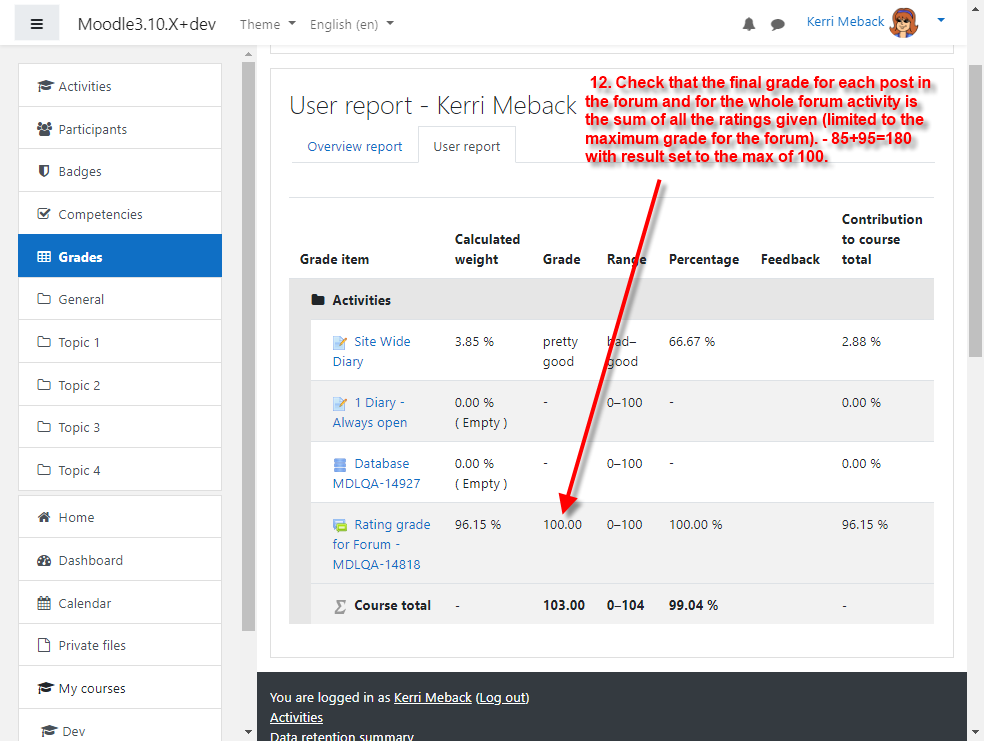
Task: Open the messages speech bubble icon
Action: click(x=778, y=24)
